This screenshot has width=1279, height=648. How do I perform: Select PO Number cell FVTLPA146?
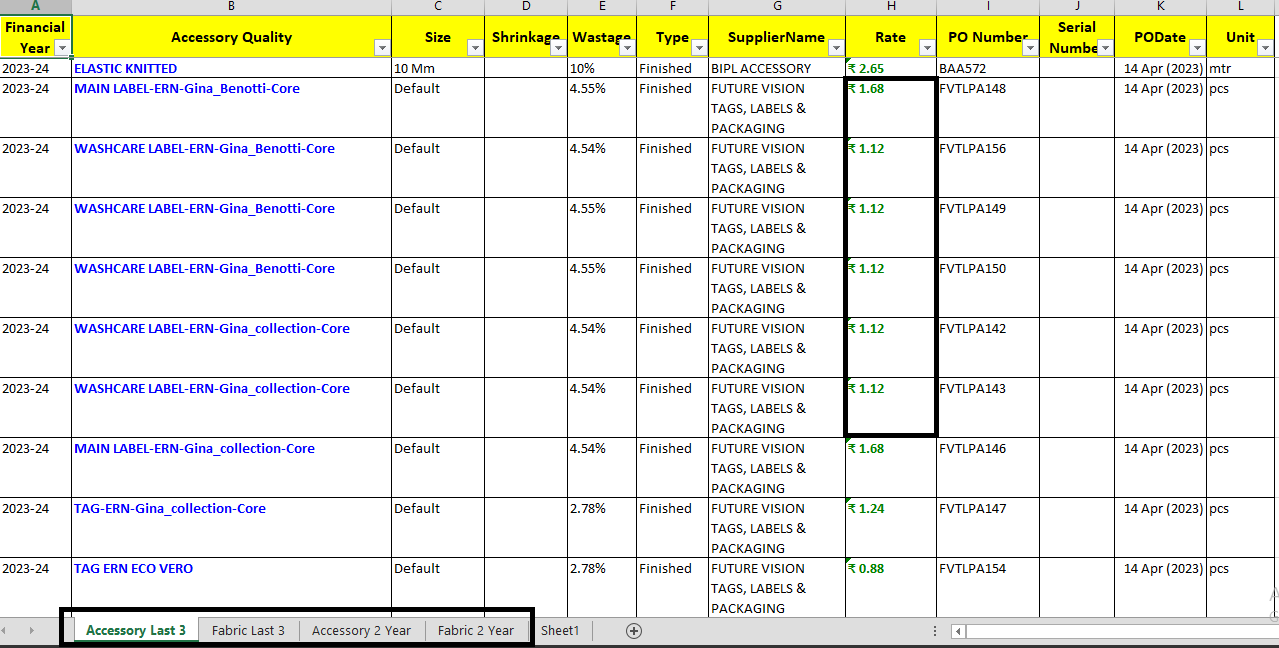[988, 468]
